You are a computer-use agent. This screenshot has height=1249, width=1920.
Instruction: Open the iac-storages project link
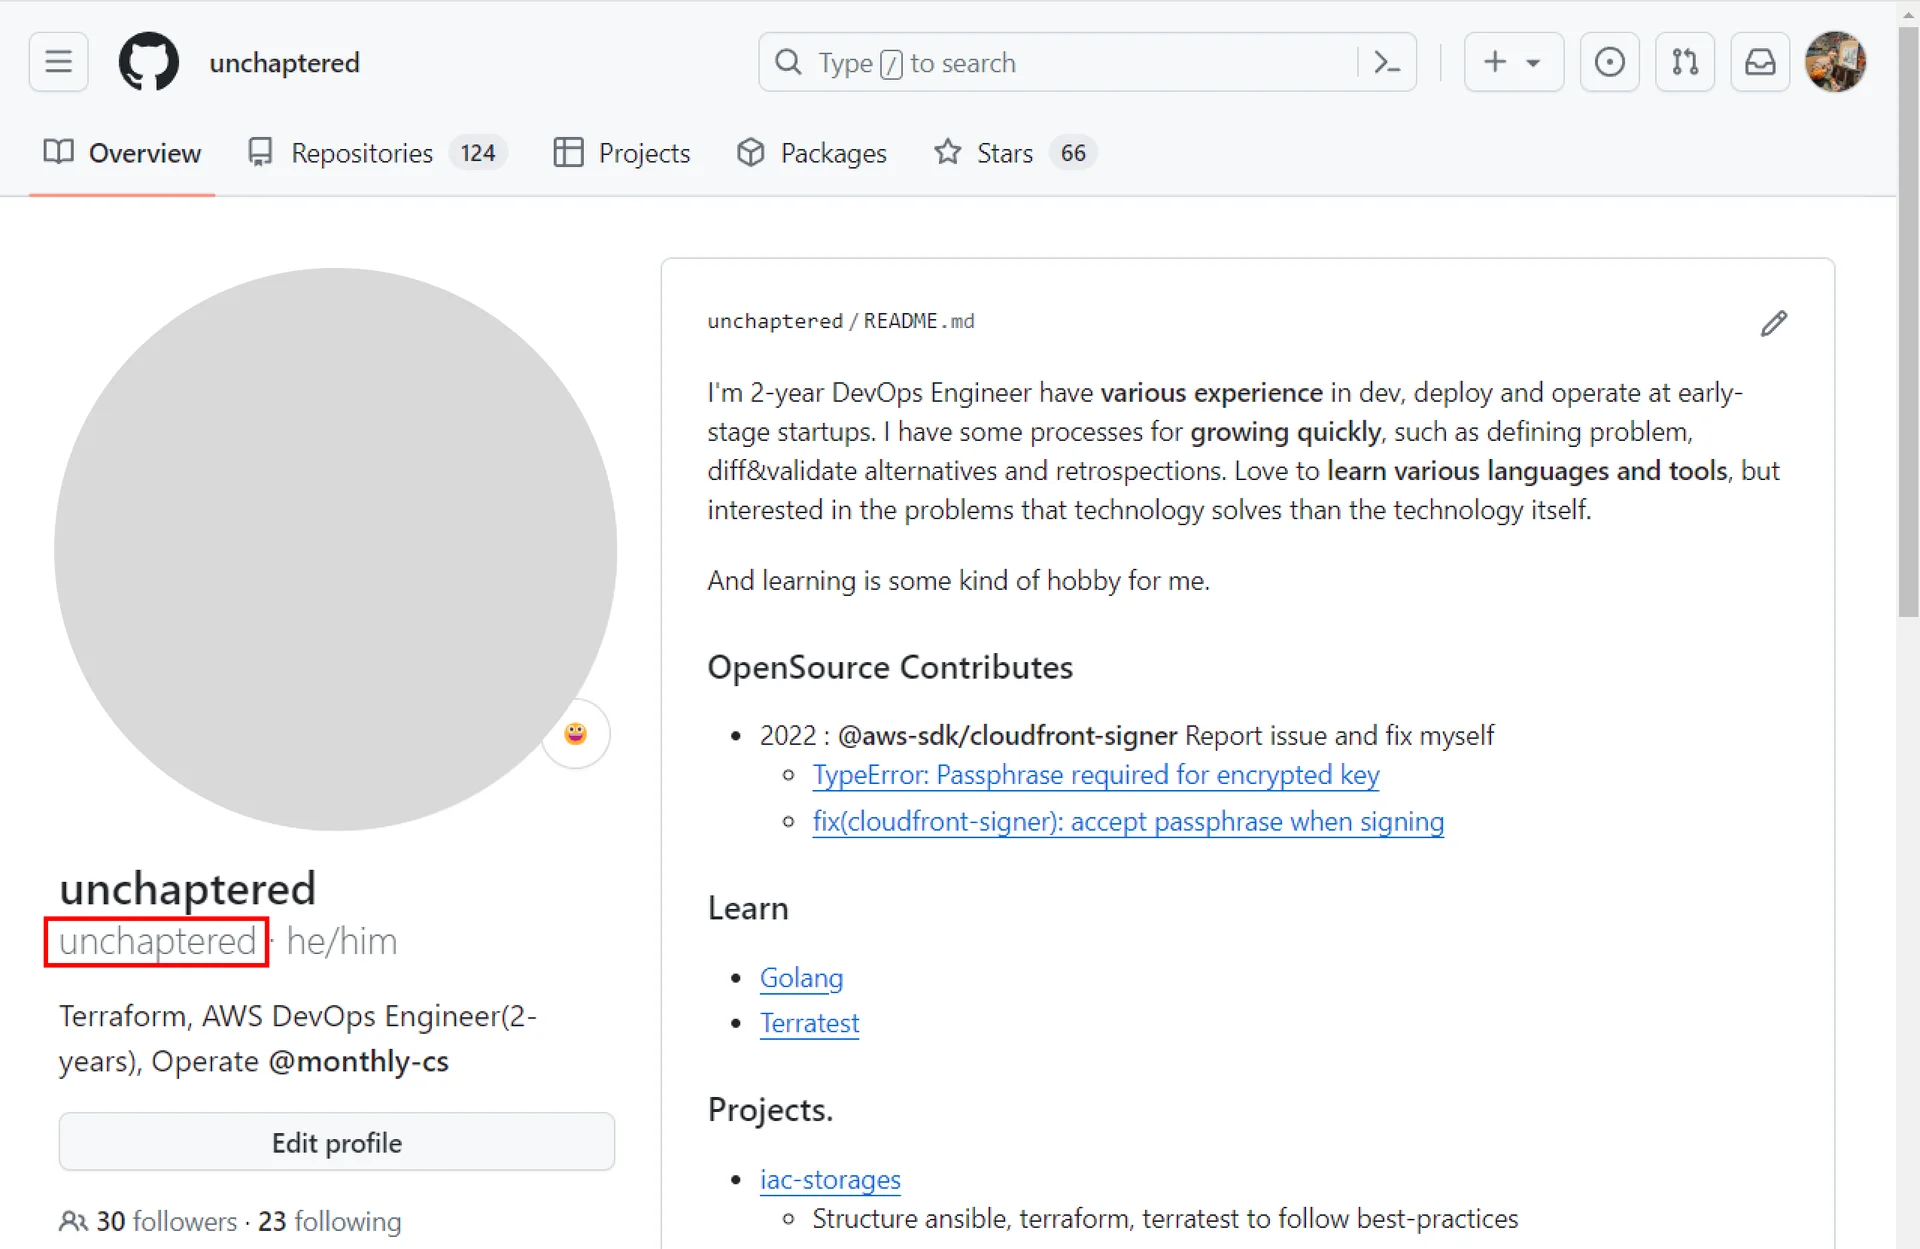[x=830, y=1179]
